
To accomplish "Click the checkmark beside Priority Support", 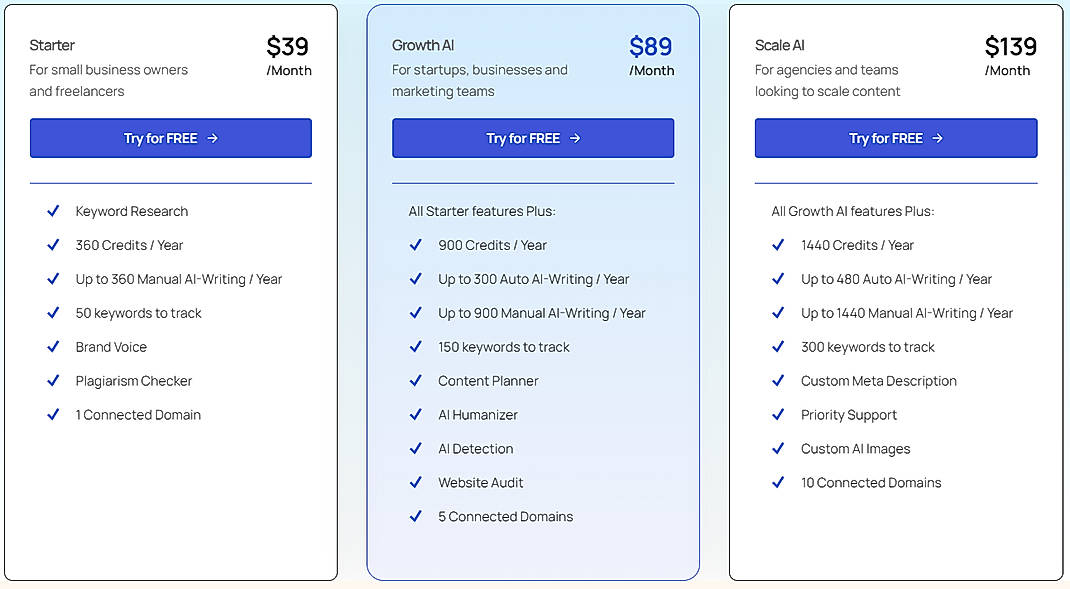I will click(x=778, y=415).
